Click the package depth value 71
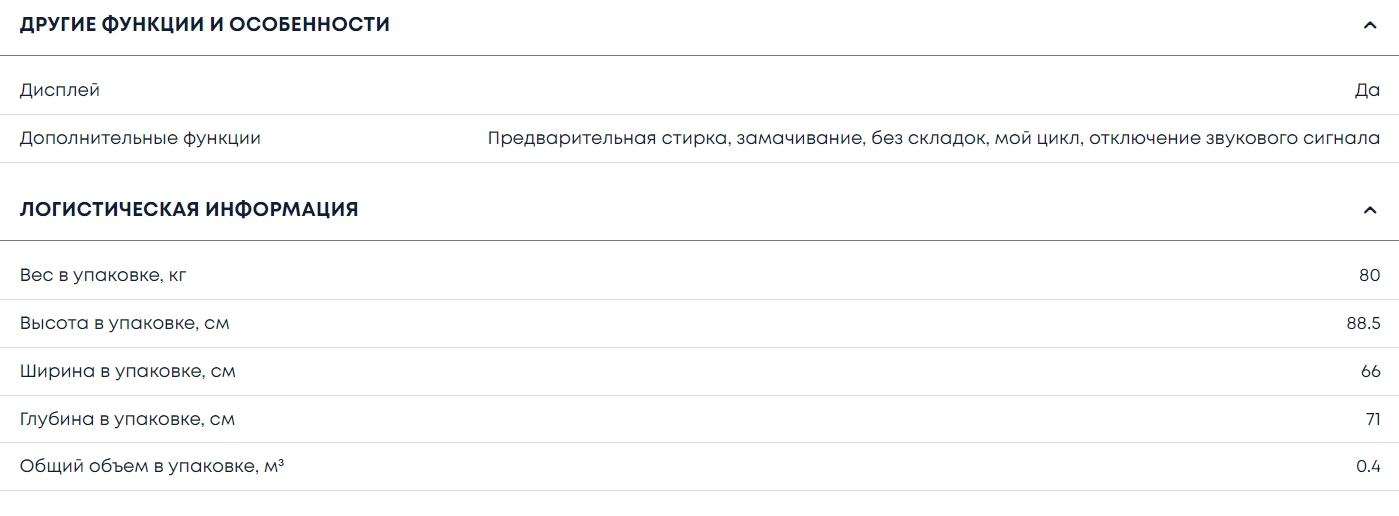 (x=1372, y=419)
